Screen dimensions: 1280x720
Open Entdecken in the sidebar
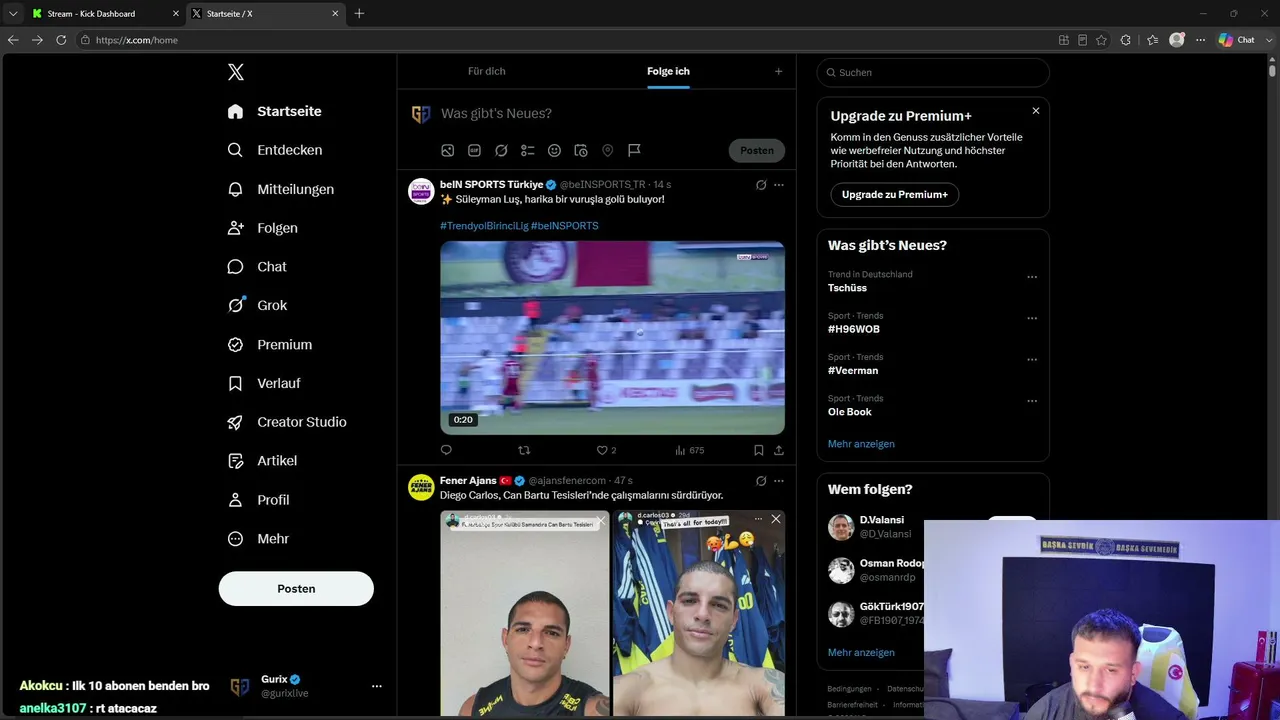click(x=274, y=150)
